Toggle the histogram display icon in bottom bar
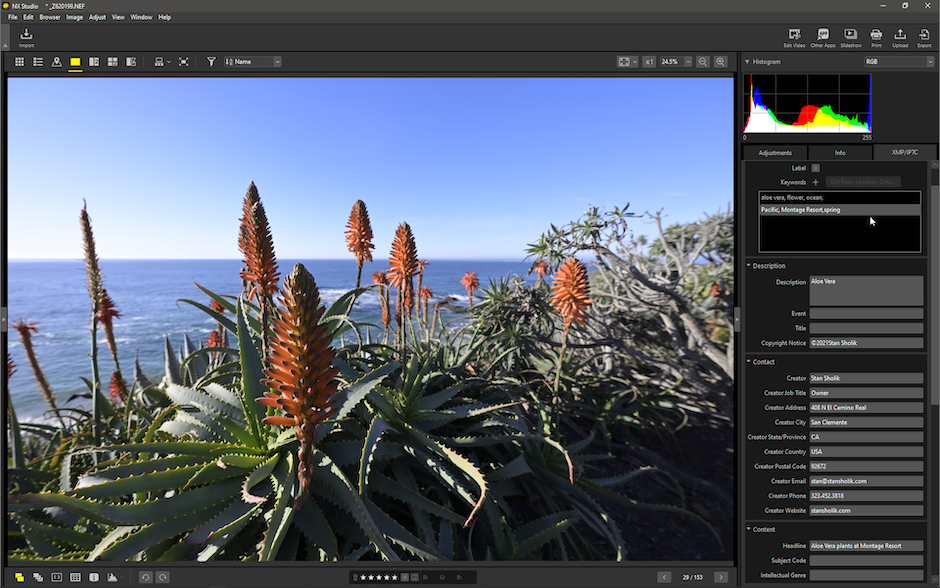This screenshot has height=588, width=940. [x=113, y=577]
